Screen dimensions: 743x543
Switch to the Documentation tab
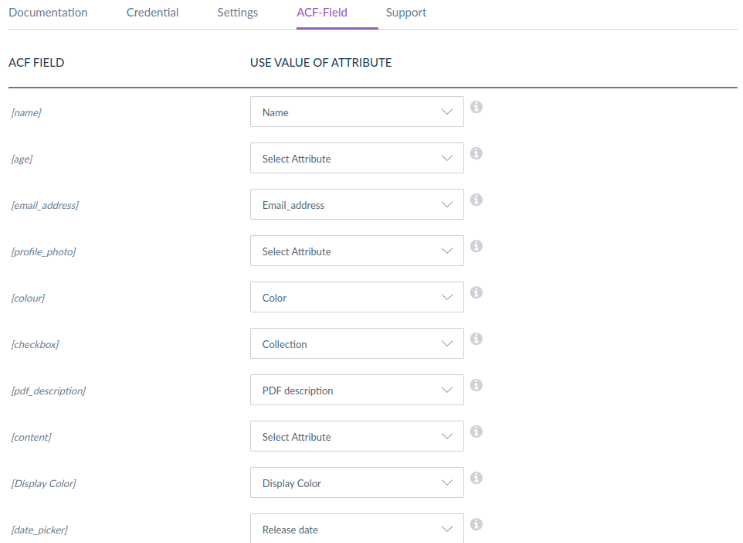[48, 13]
